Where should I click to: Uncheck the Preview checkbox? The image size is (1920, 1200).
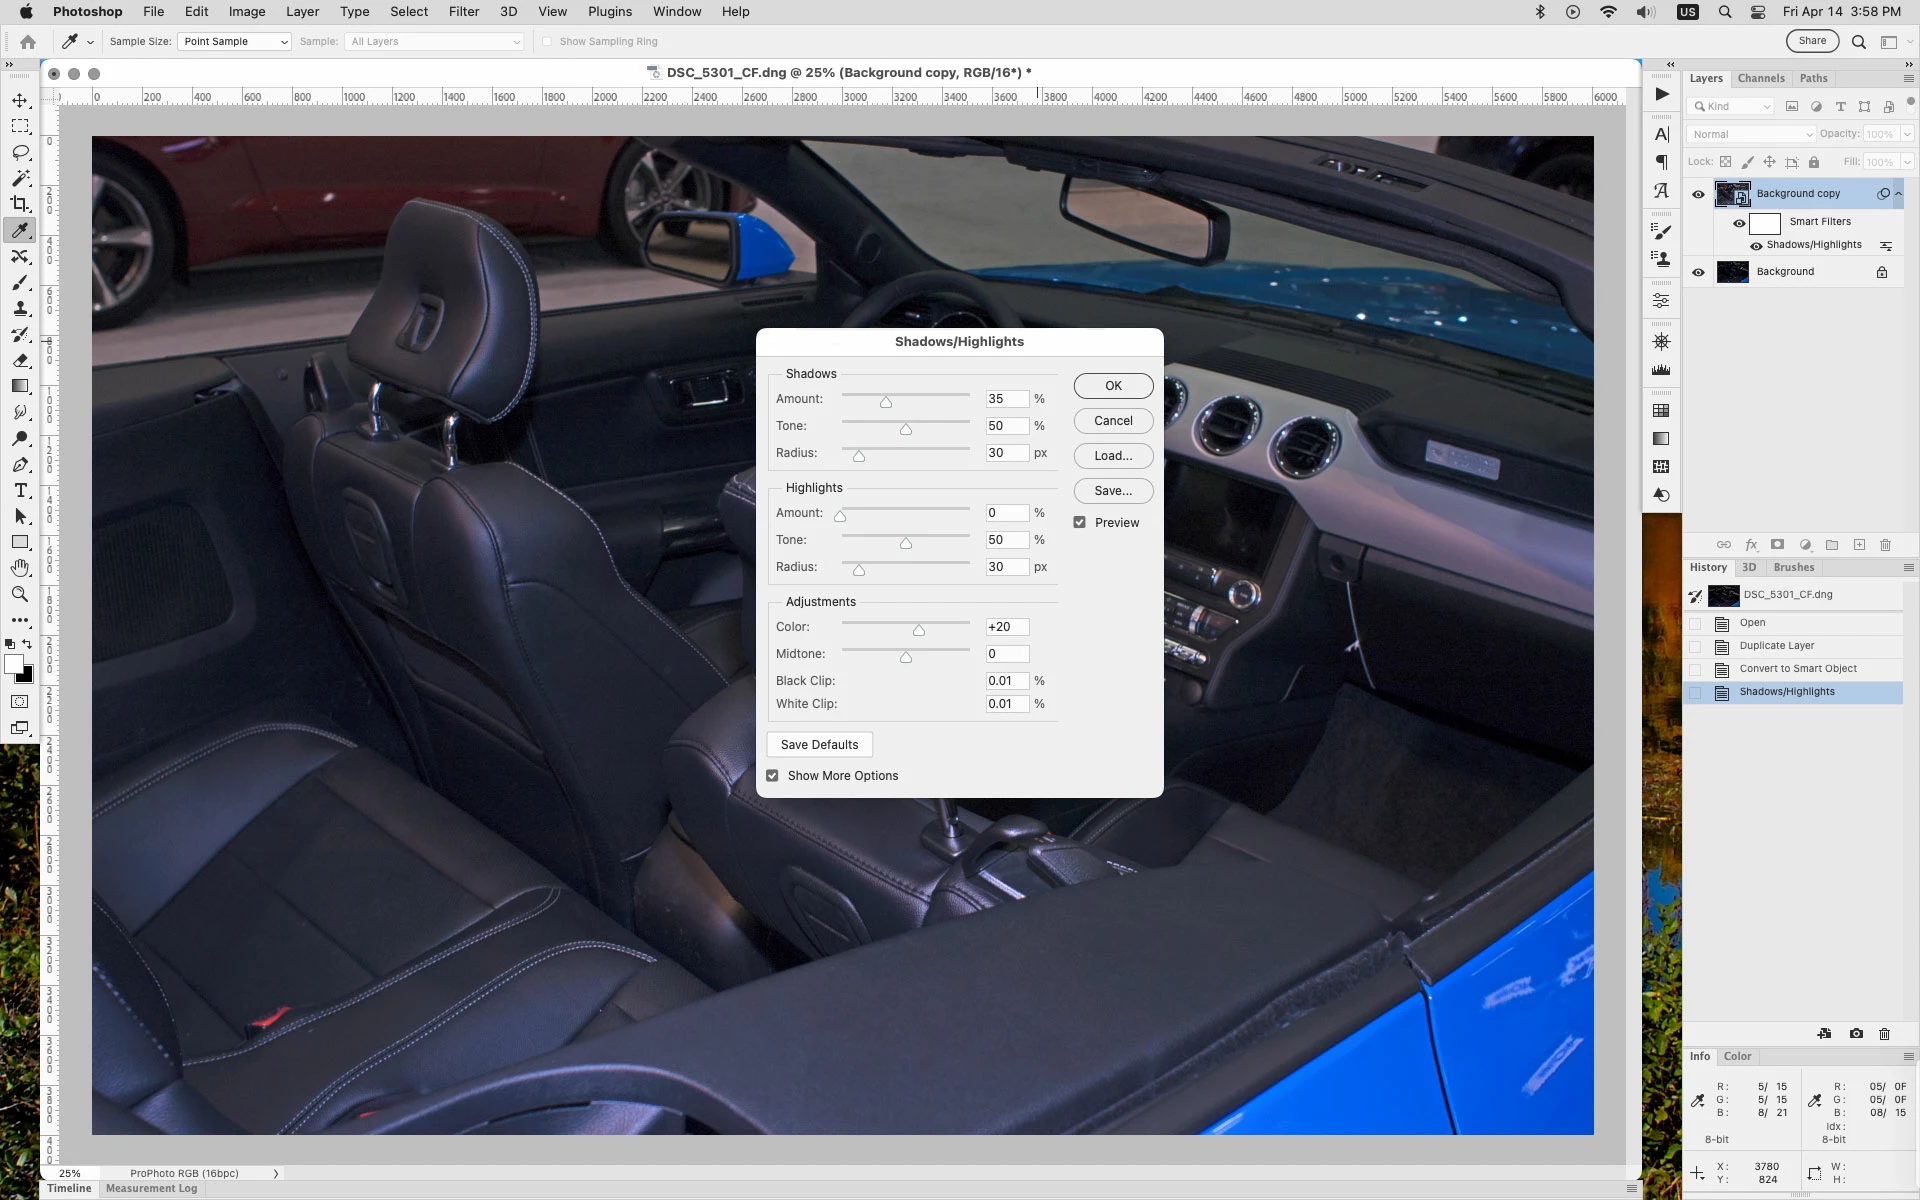pyautogui.click(x=1080, y=522)
